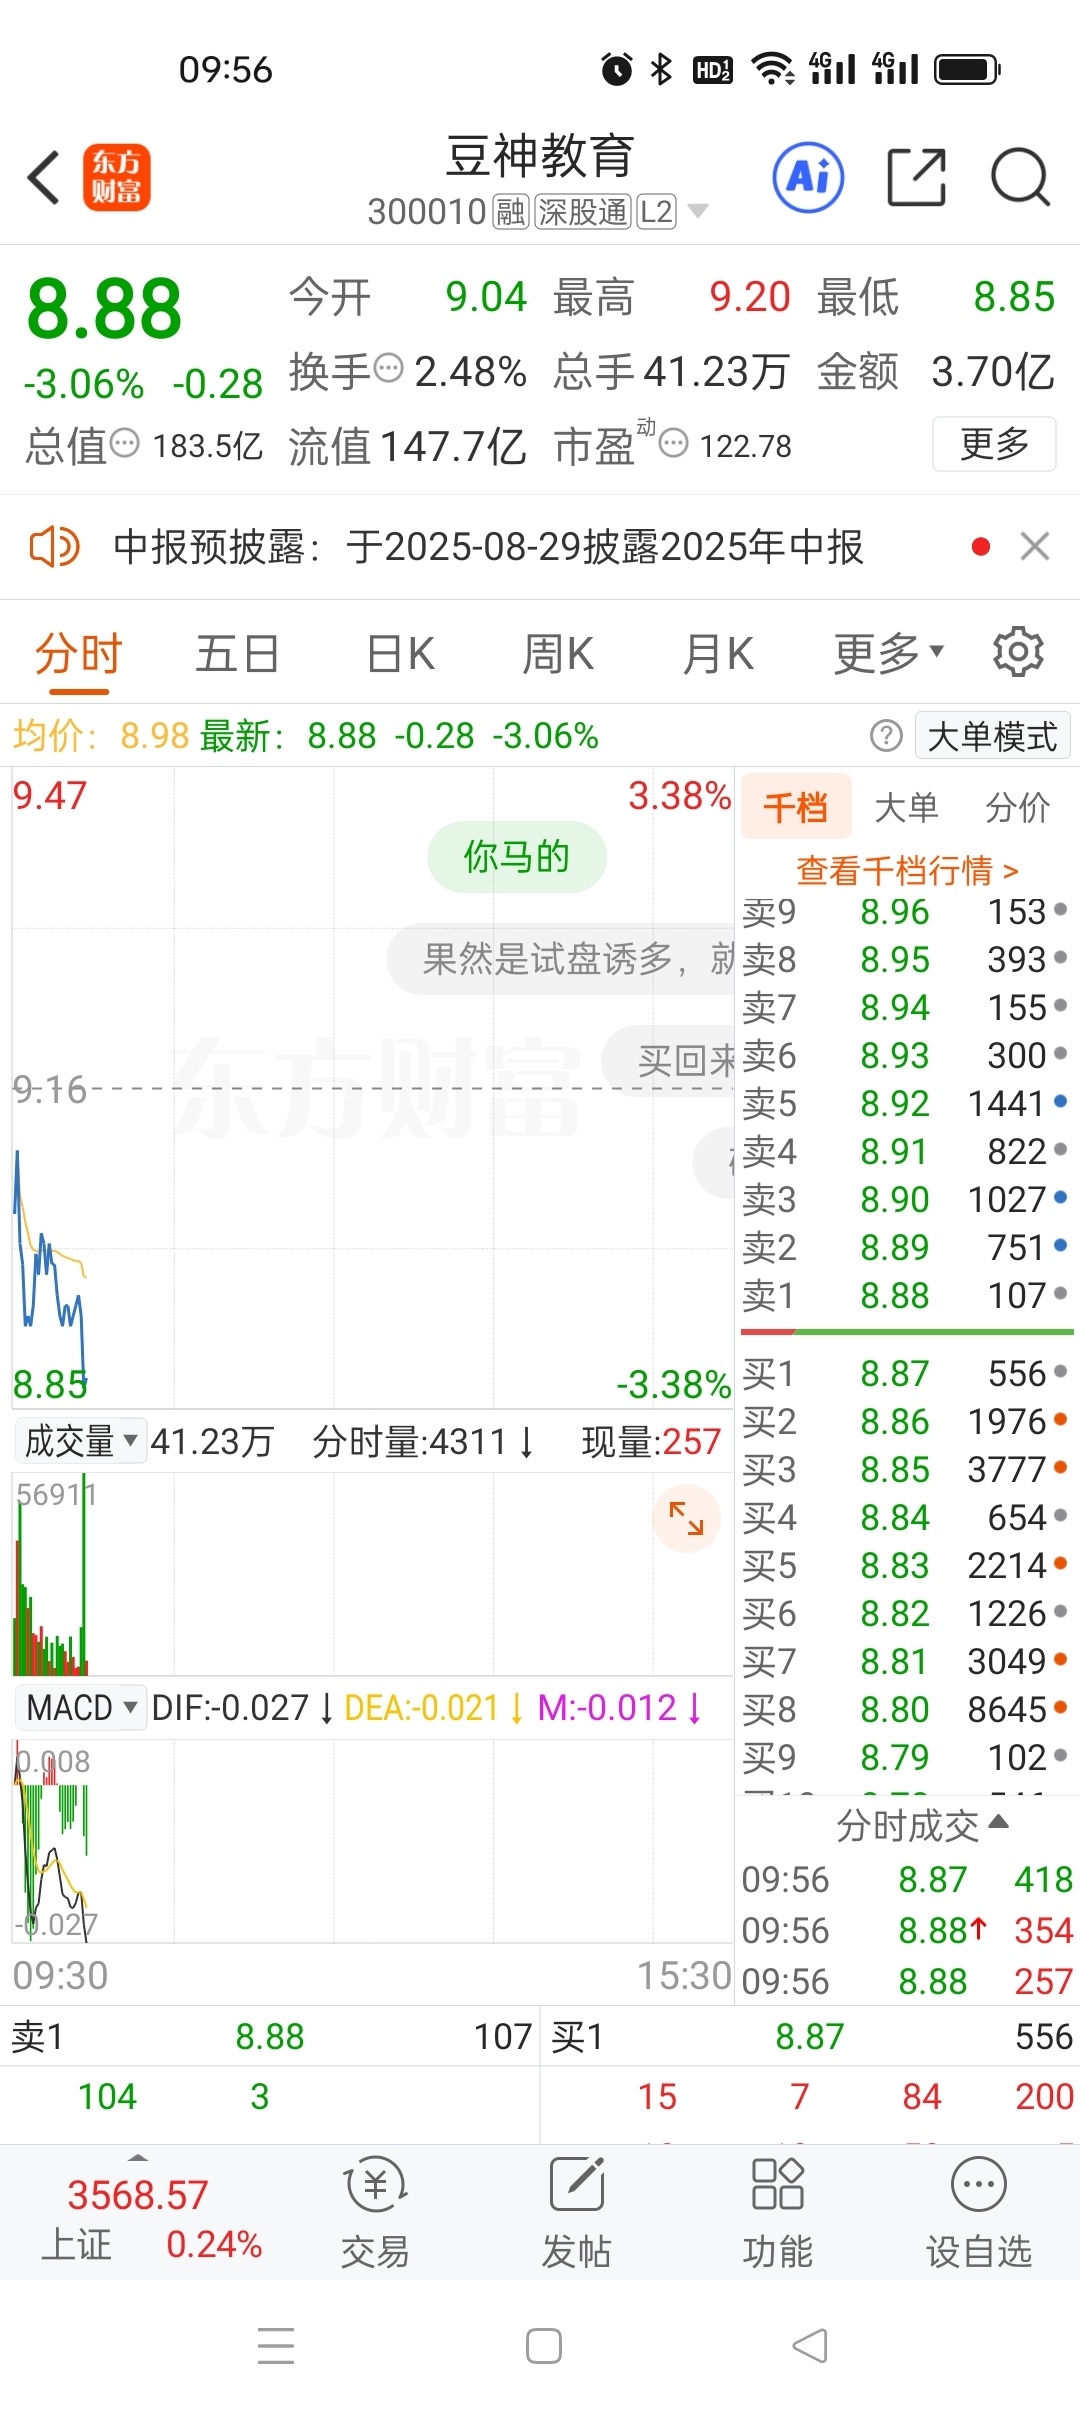Tap the speaker announcement icon
Image resolution: width=1080 pixels, height=2412 pixels.
tap(54, 547)
